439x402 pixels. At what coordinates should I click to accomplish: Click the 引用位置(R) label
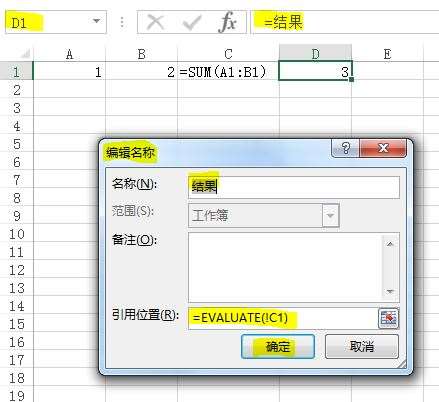click(x=145, y=314)
